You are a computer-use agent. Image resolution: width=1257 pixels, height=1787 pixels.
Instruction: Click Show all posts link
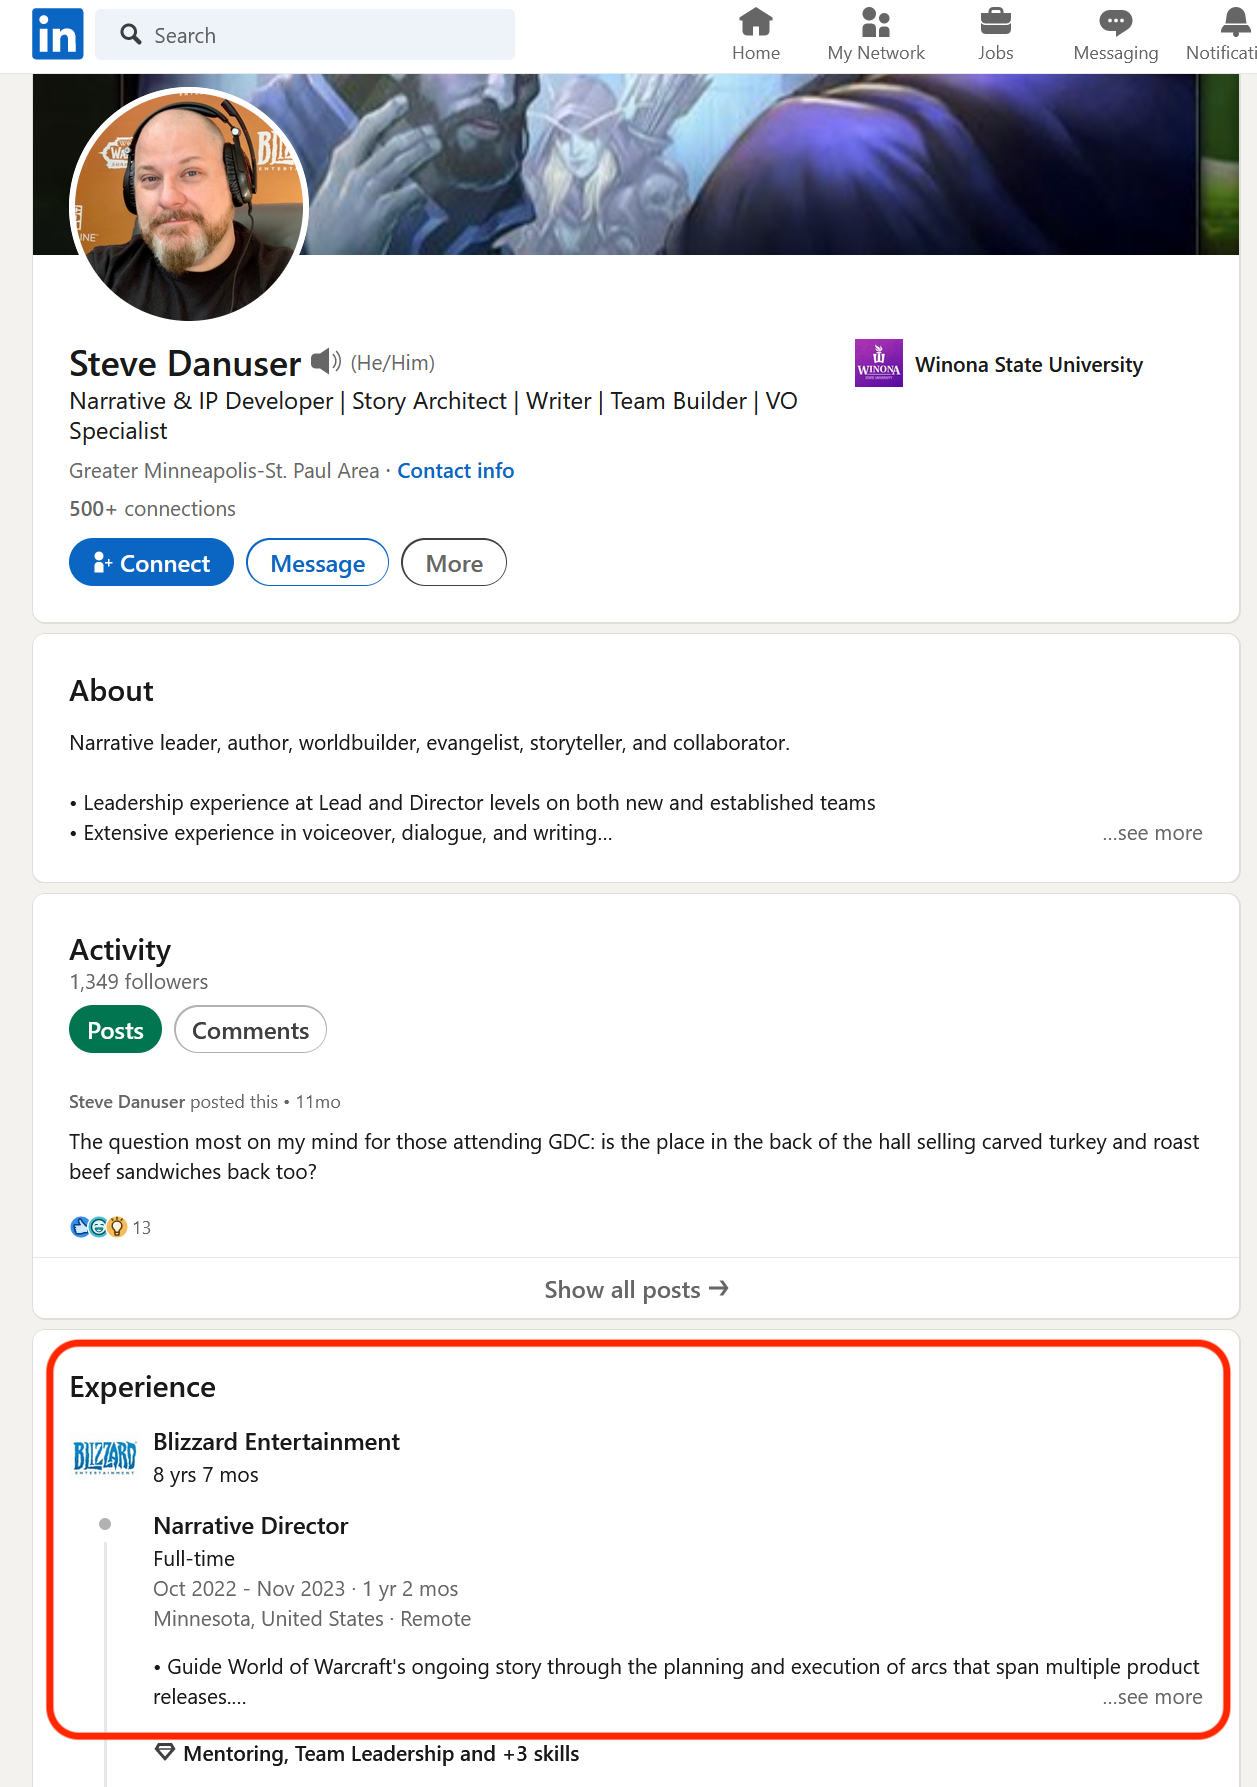636,1289
